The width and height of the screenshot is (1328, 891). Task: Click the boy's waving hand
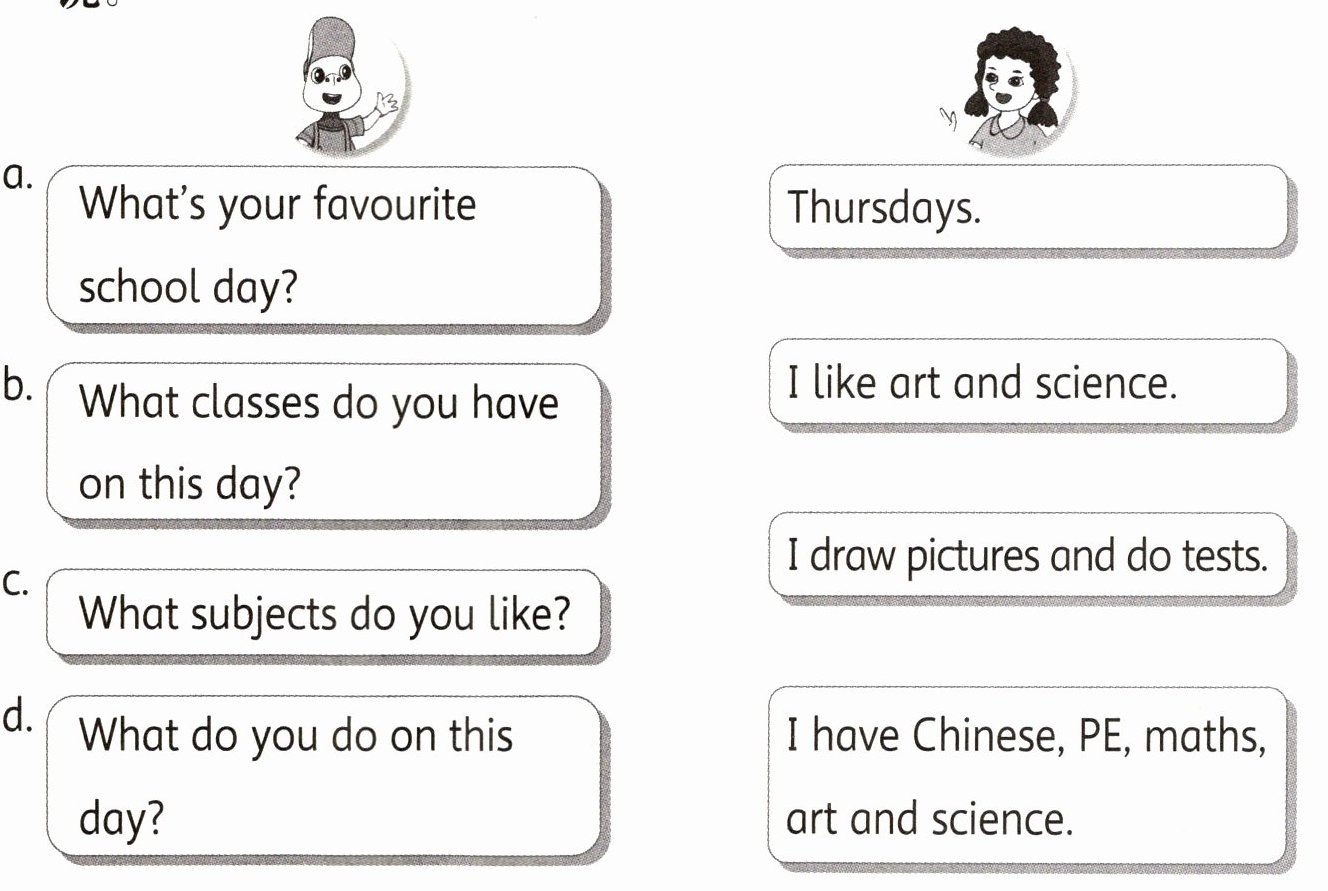[385, 101]
